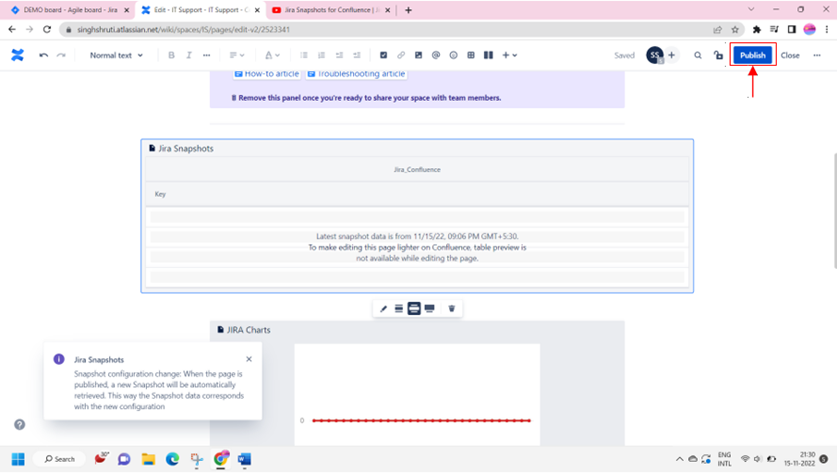Viewport: 837px width, 473px height.
Task: Undo the last edit
Action: click(44, 55)
